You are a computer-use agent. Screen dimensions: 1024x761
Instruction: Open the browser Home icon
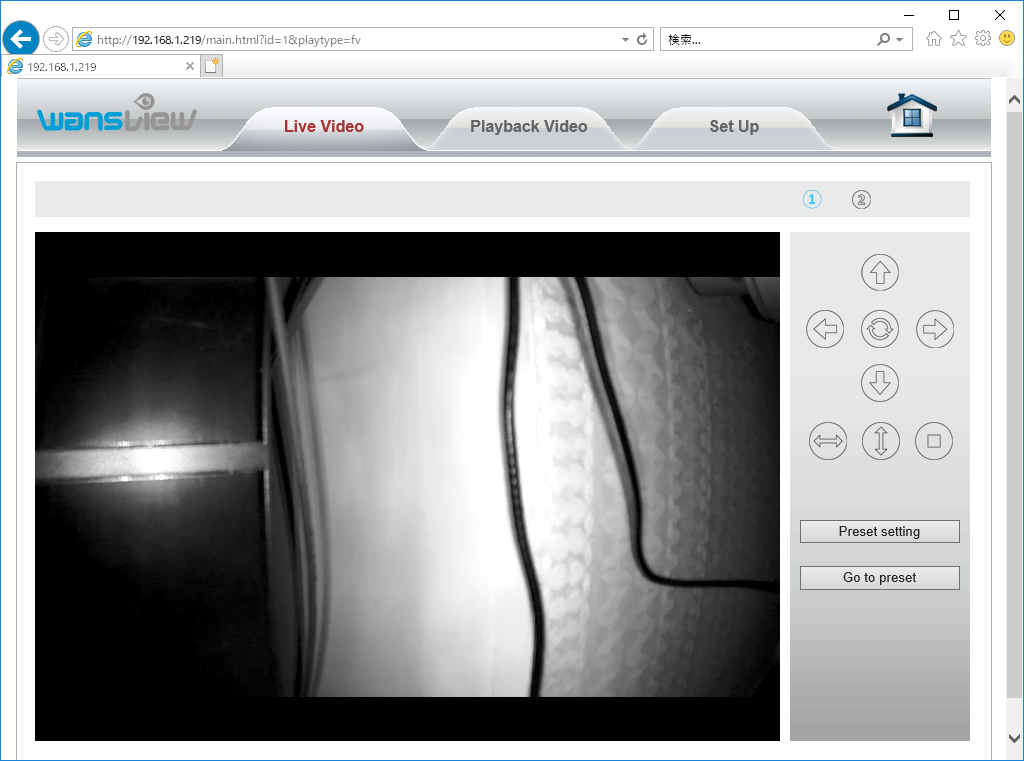point(934,39)
